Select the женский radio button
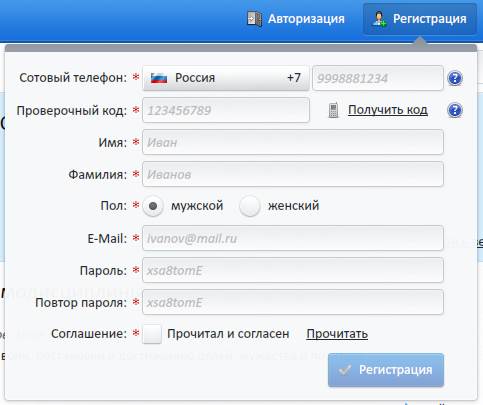 249,206
